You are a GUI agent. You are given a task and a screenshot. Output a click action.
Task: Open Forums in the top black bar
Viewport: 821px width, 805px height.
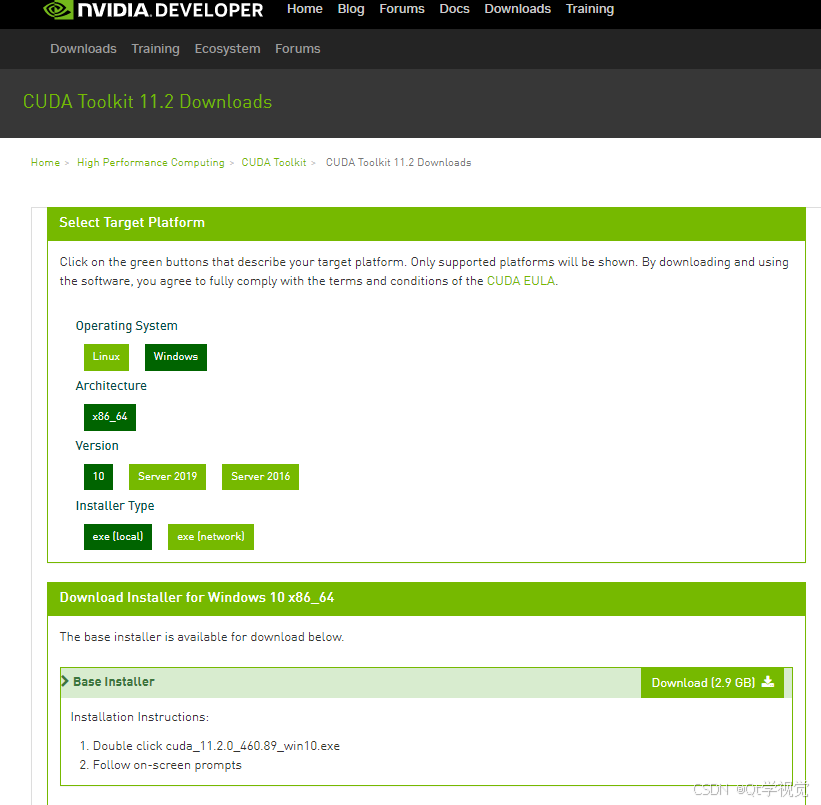click(402, 9)
